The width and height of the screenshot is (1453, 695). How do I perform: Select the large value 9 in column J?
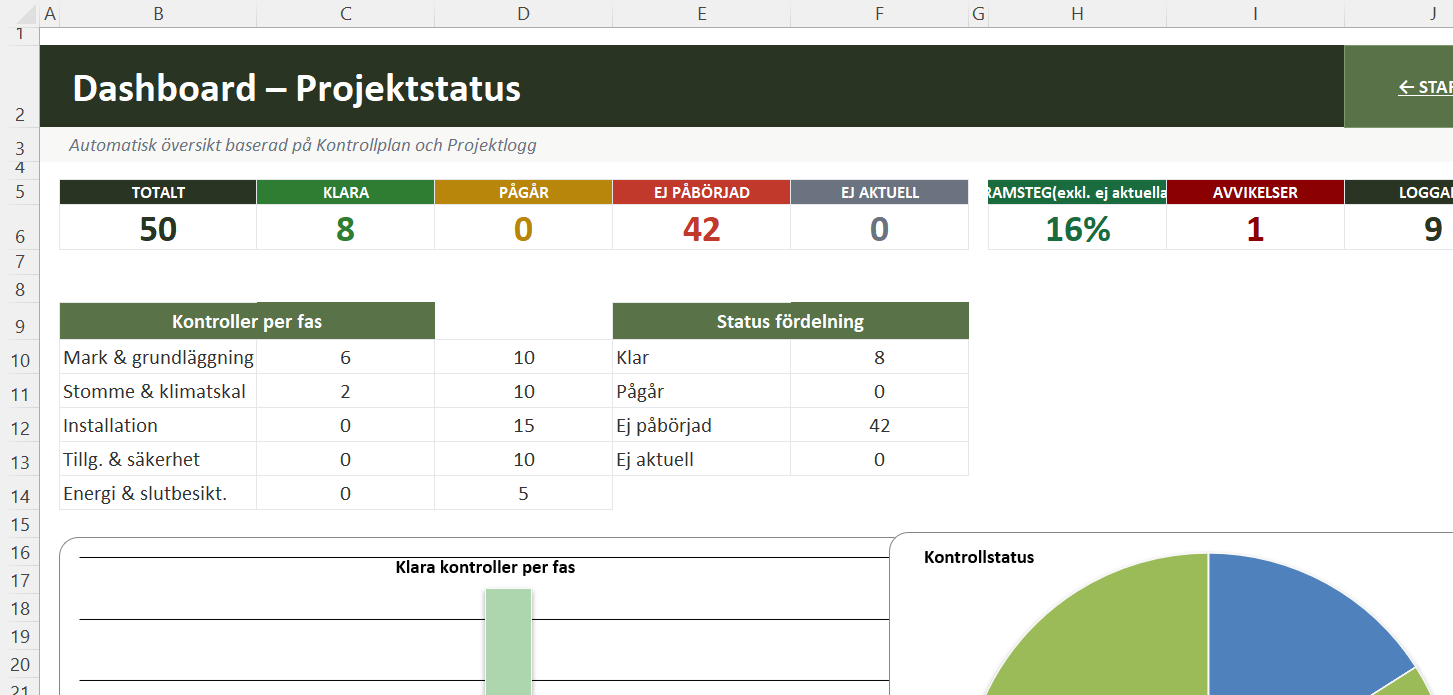tap(1433, 229)
